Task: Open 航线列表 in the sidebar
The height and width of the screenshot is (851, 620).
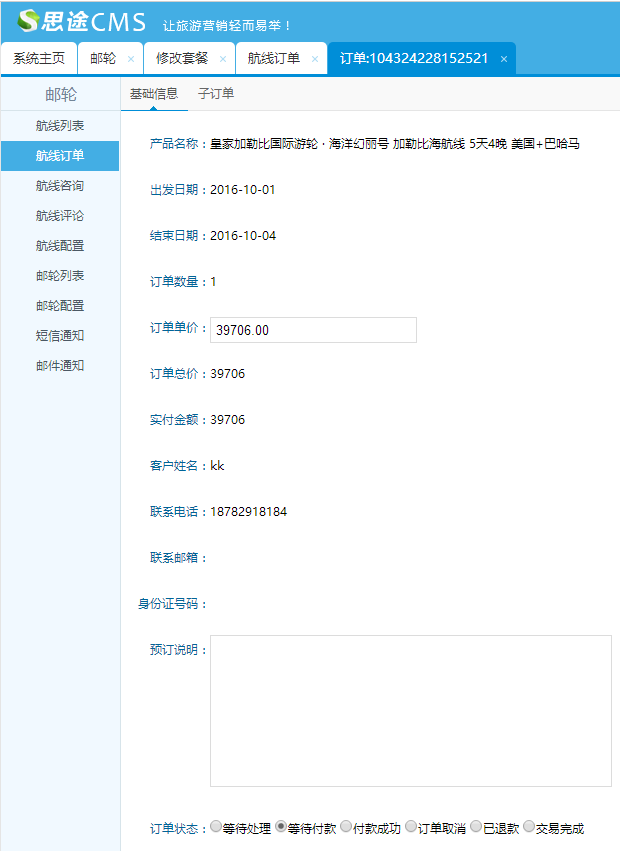Action: (60, 126)
